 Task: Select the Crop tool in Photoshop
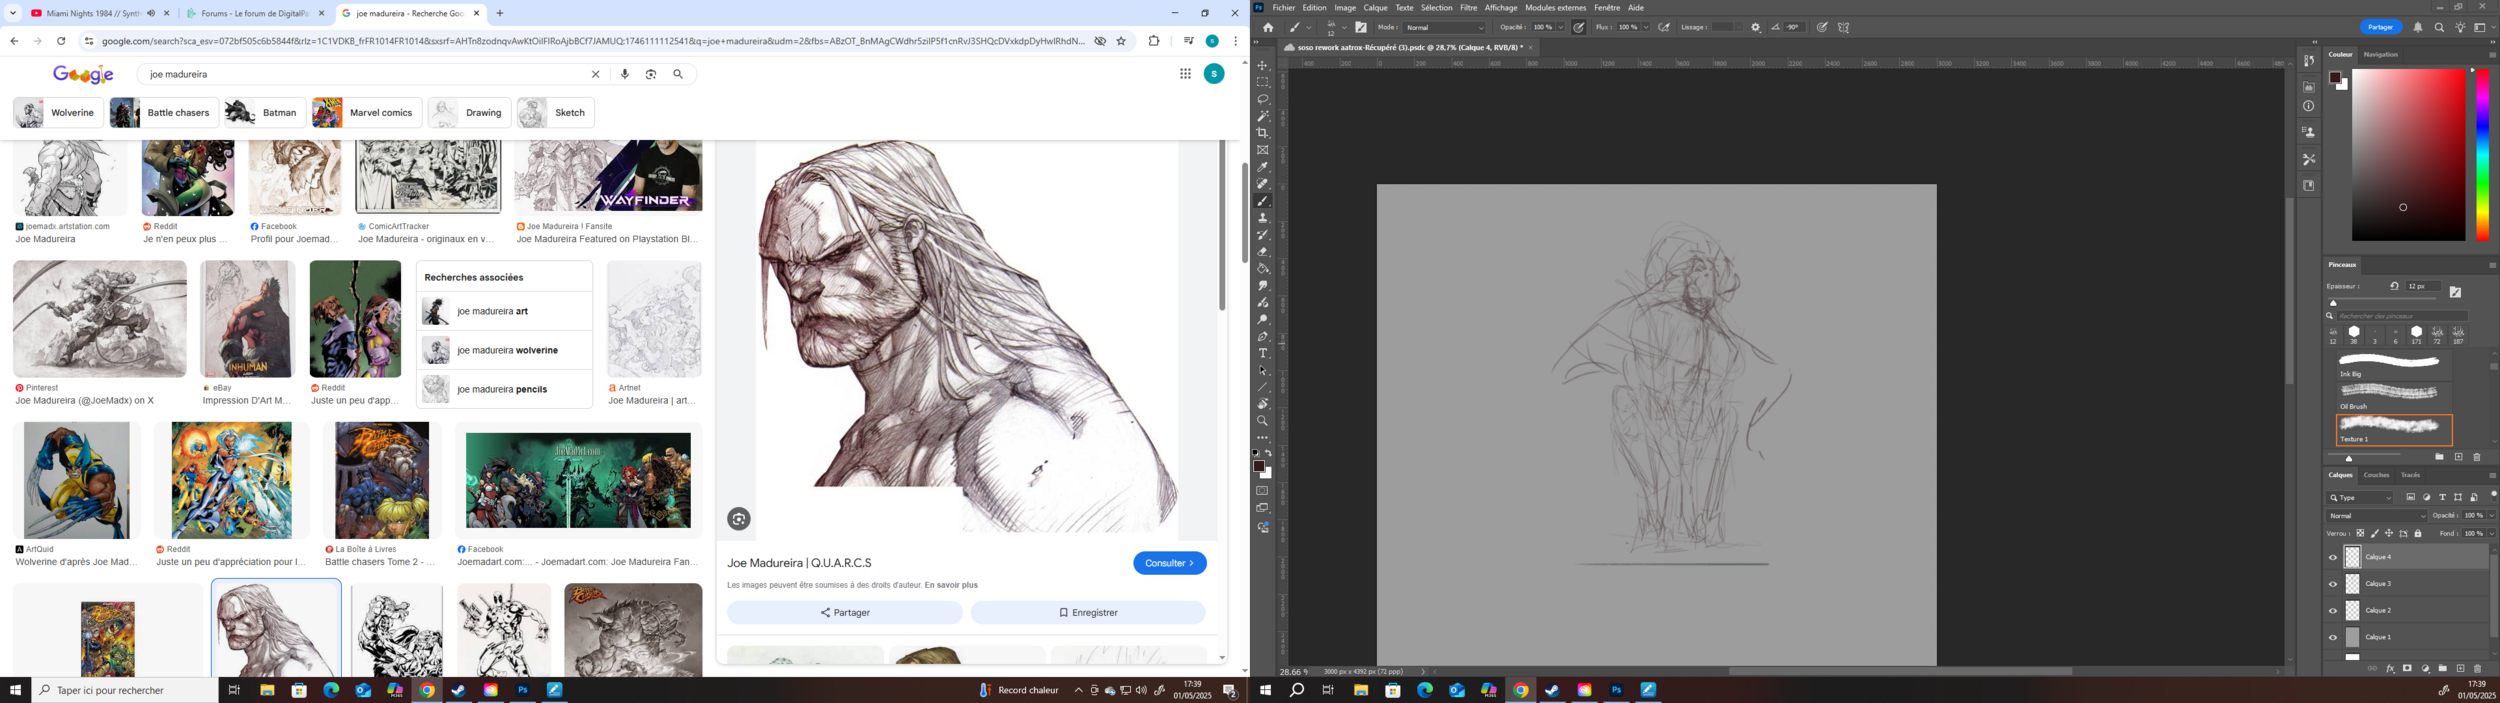point(1263,133)
